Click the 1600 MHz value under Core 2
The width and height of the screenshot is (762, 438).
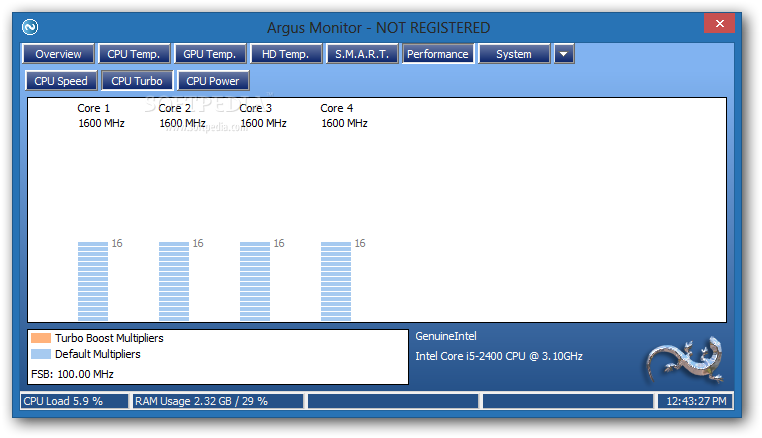pos(182,123)
